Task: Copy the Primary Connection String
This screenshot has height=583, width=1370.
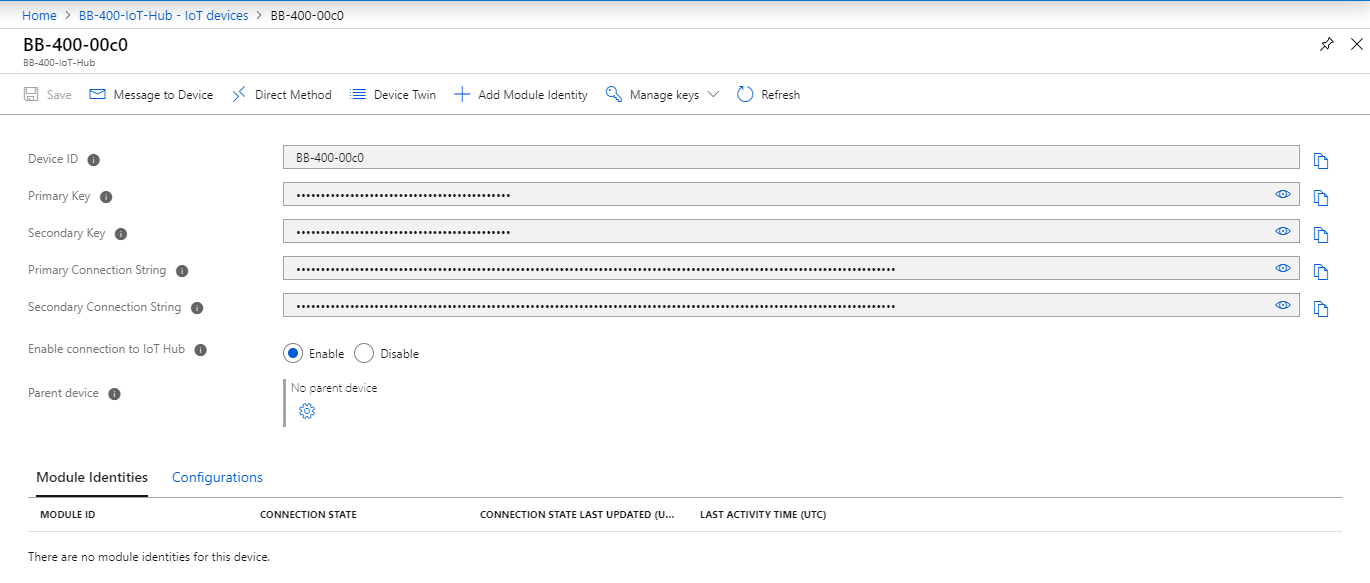Action: point(1321,271)
